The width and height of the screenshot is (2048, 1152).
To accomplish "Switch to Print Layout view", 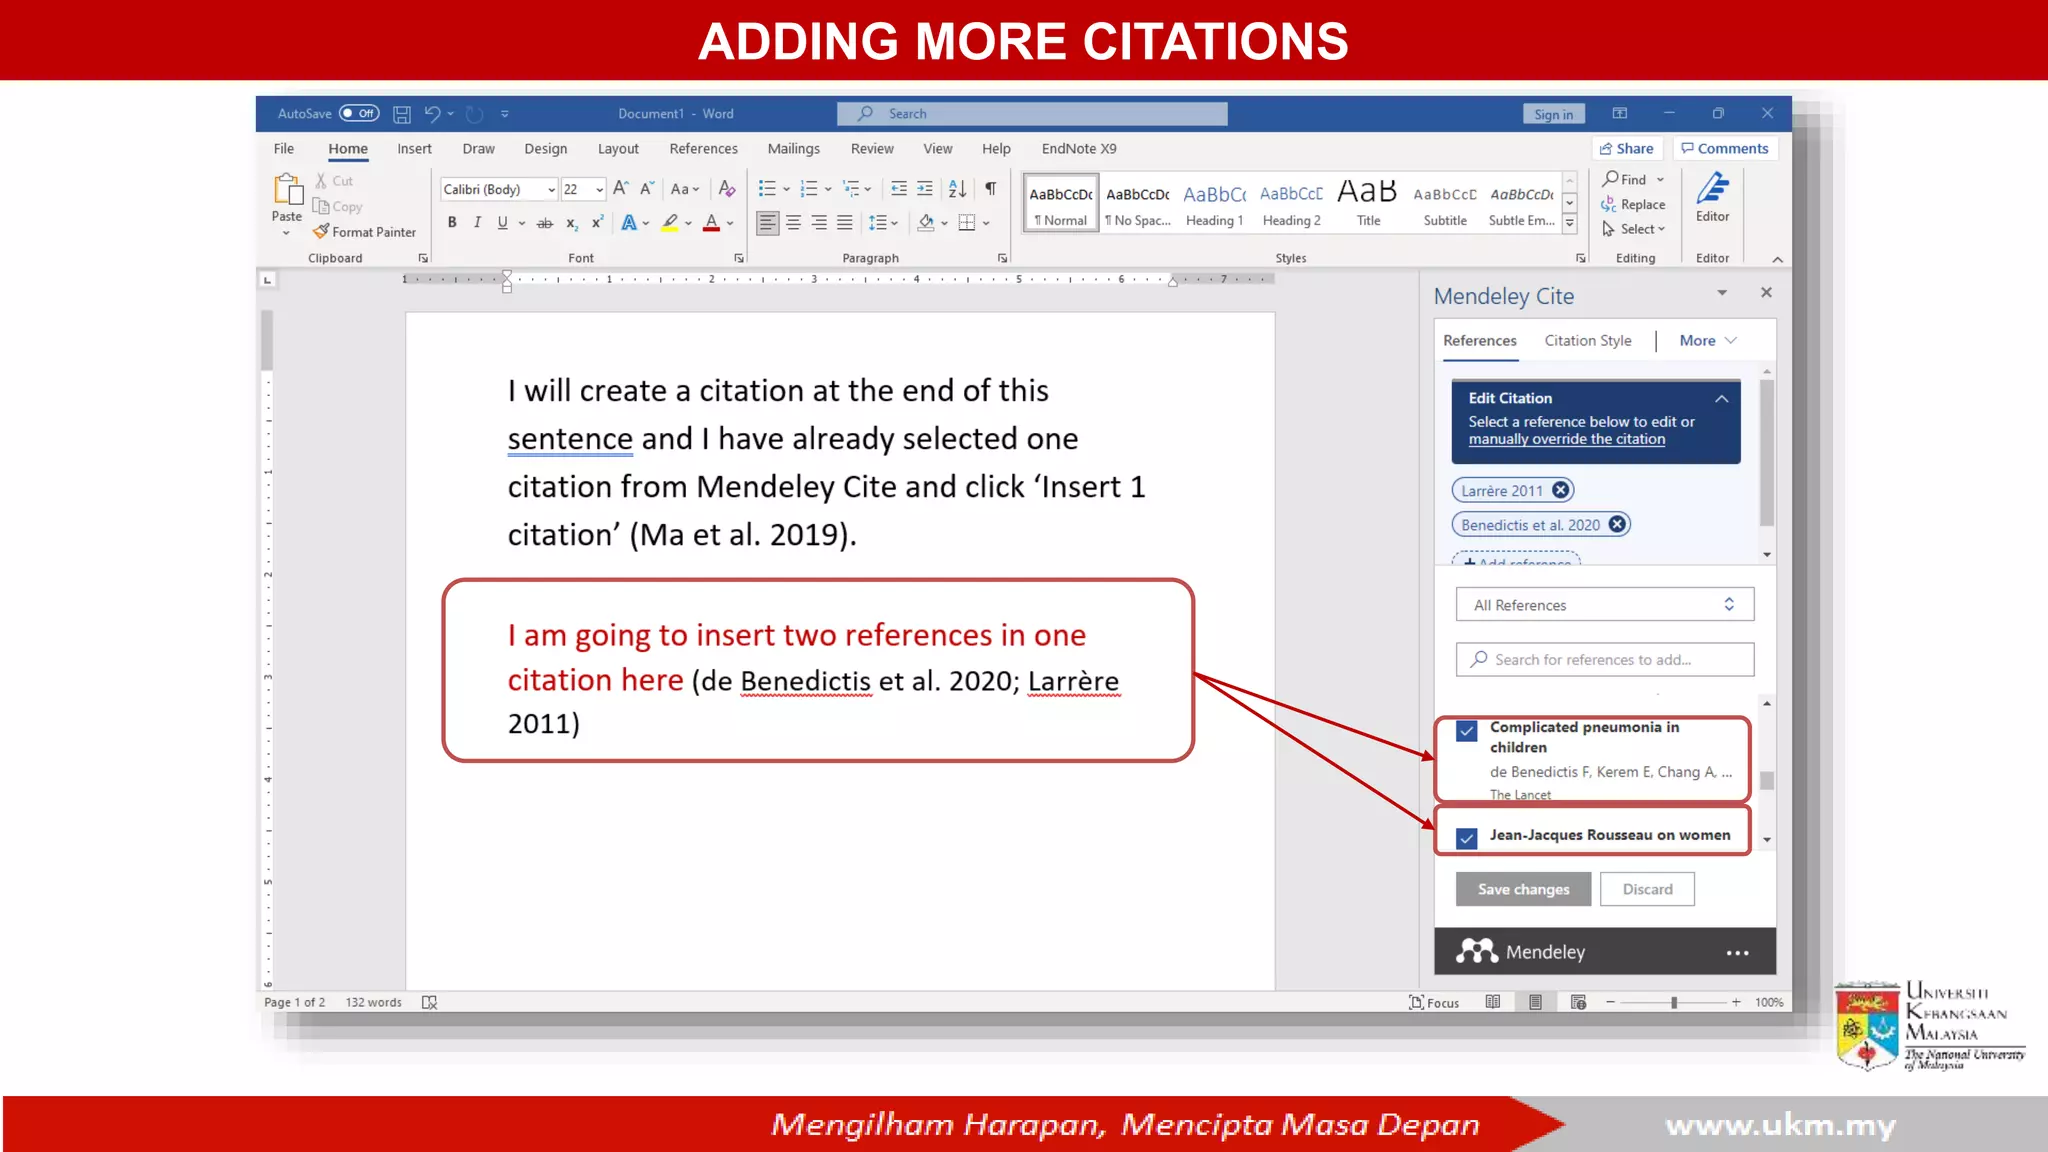I will (x=1535, y=1002).
